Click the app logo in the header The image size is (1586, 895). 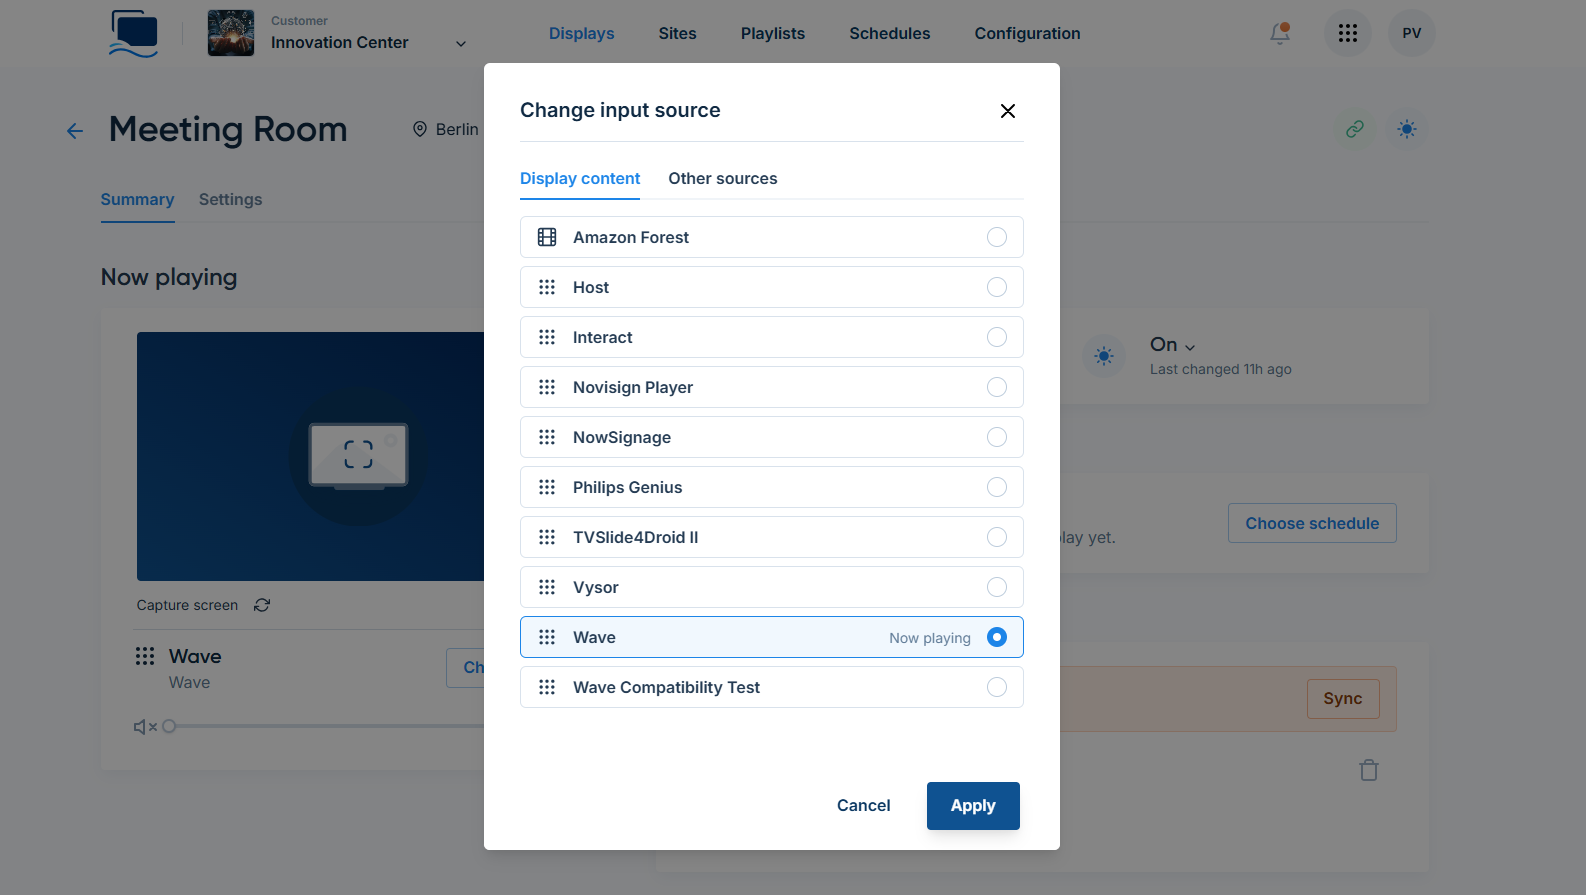click(134, 34)
